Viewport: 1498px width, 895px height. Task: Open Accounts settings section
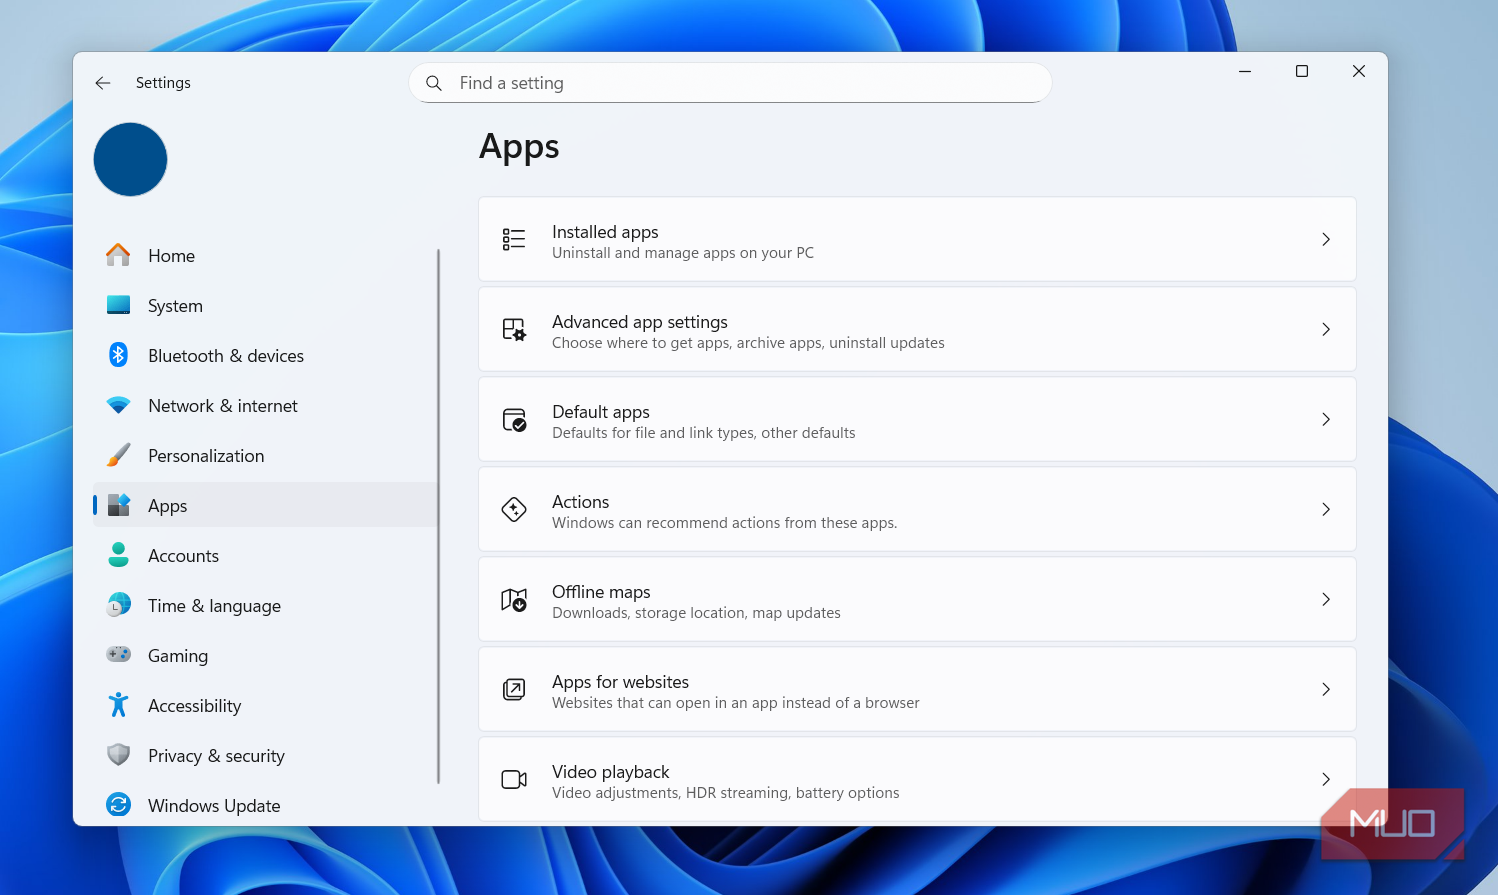pos(265,555)
